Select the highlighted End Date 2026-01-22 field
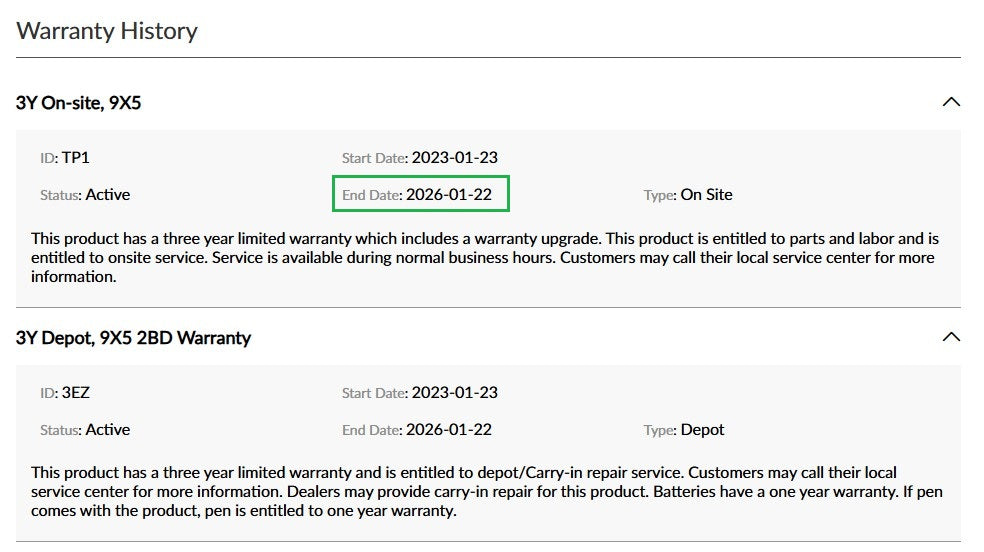 coord(421,195)
